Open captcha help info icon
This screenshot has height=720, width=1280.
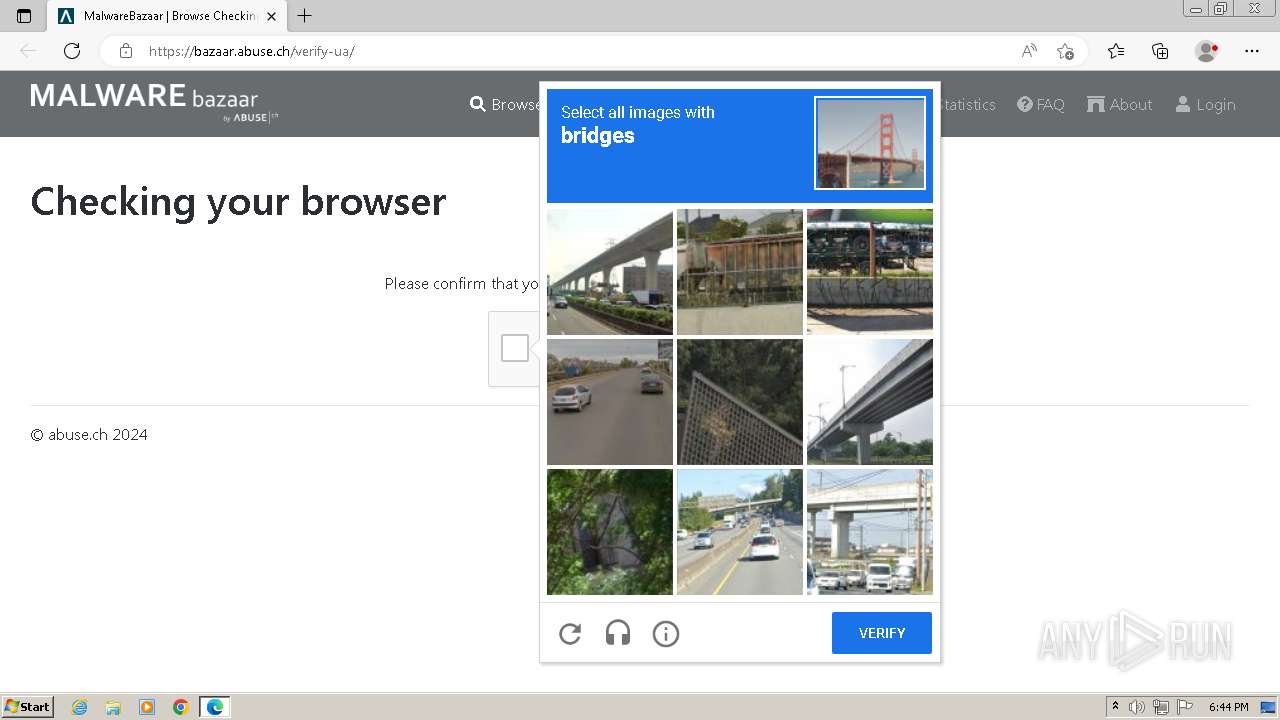(x=666, y=633)
